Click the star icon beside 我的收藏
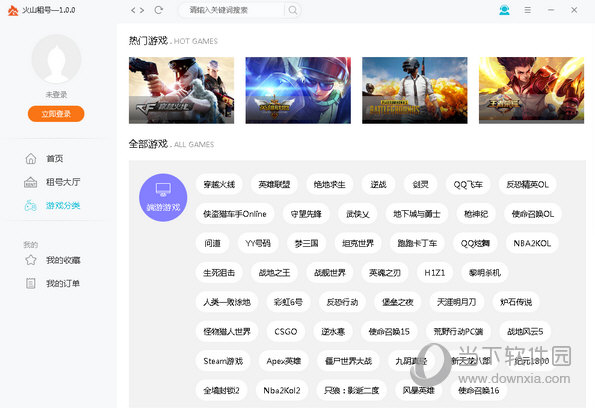595x408 pixels. click(31, 260)
